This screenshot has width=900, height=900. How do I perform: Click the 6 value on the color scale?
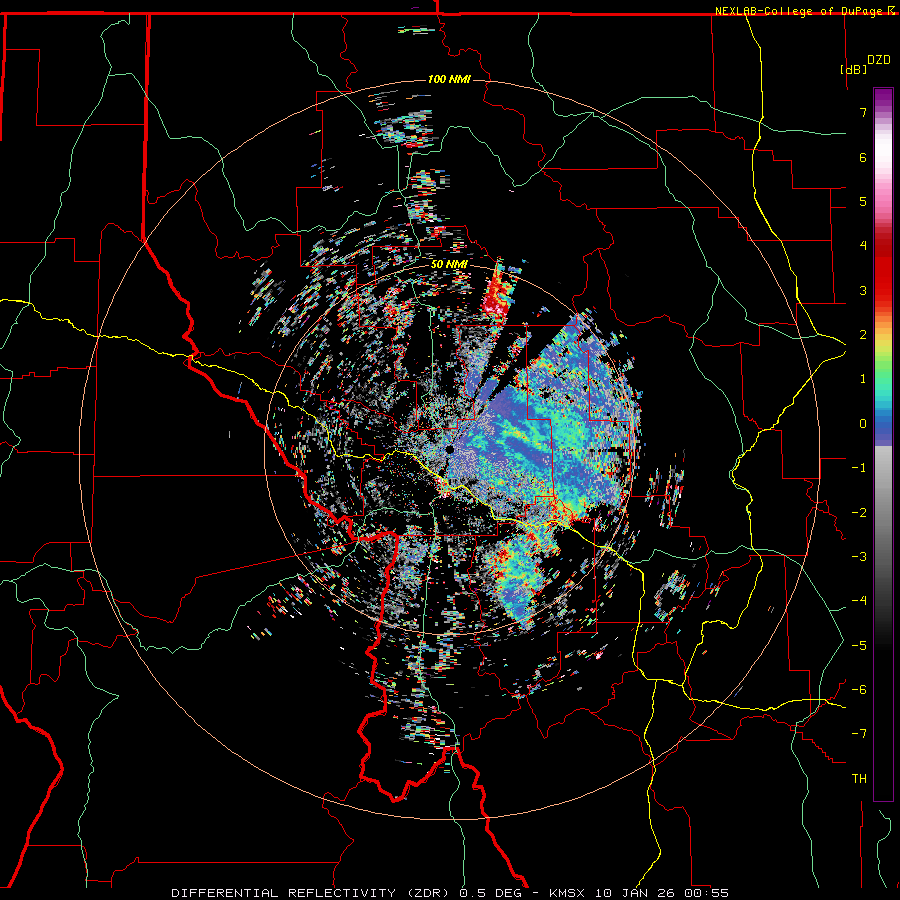pos(863,157)
